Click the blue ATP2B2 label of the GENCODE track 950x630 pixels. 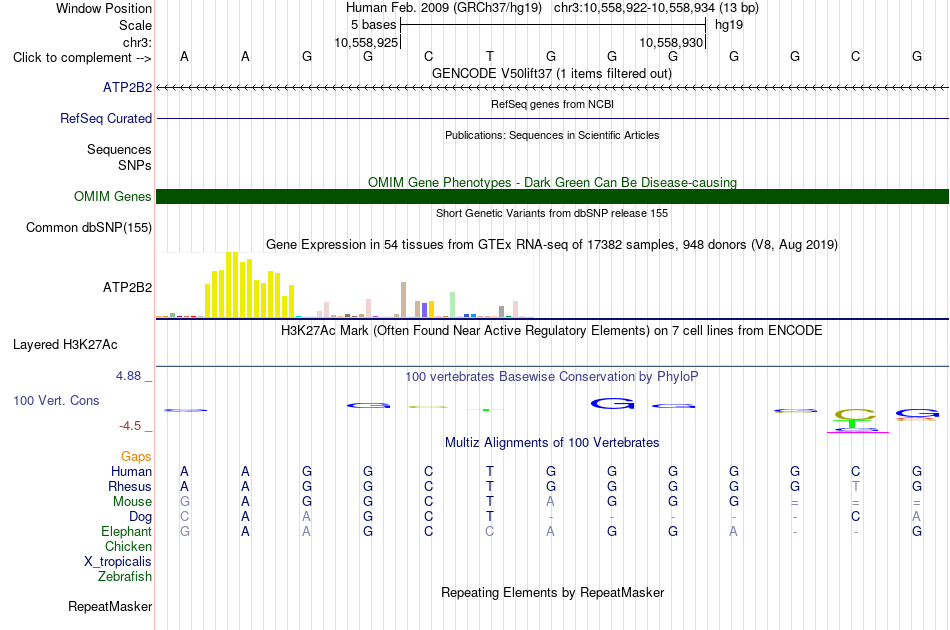tap(127, 87)
